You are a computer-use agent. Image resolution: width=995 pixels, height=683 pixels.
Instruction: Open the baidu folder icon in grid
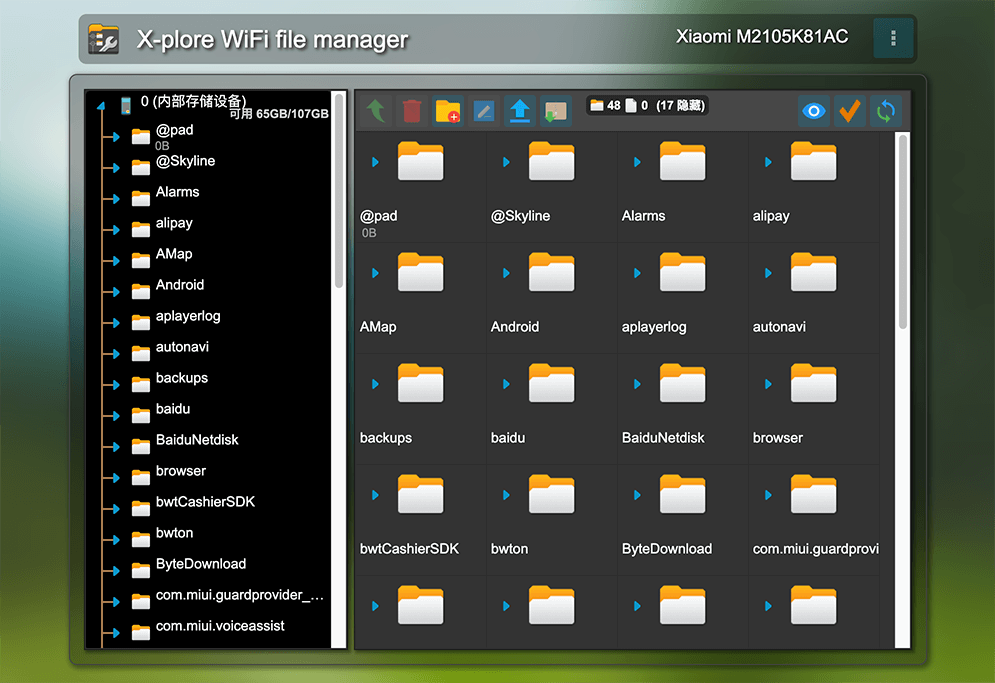[x=551, y=383]
